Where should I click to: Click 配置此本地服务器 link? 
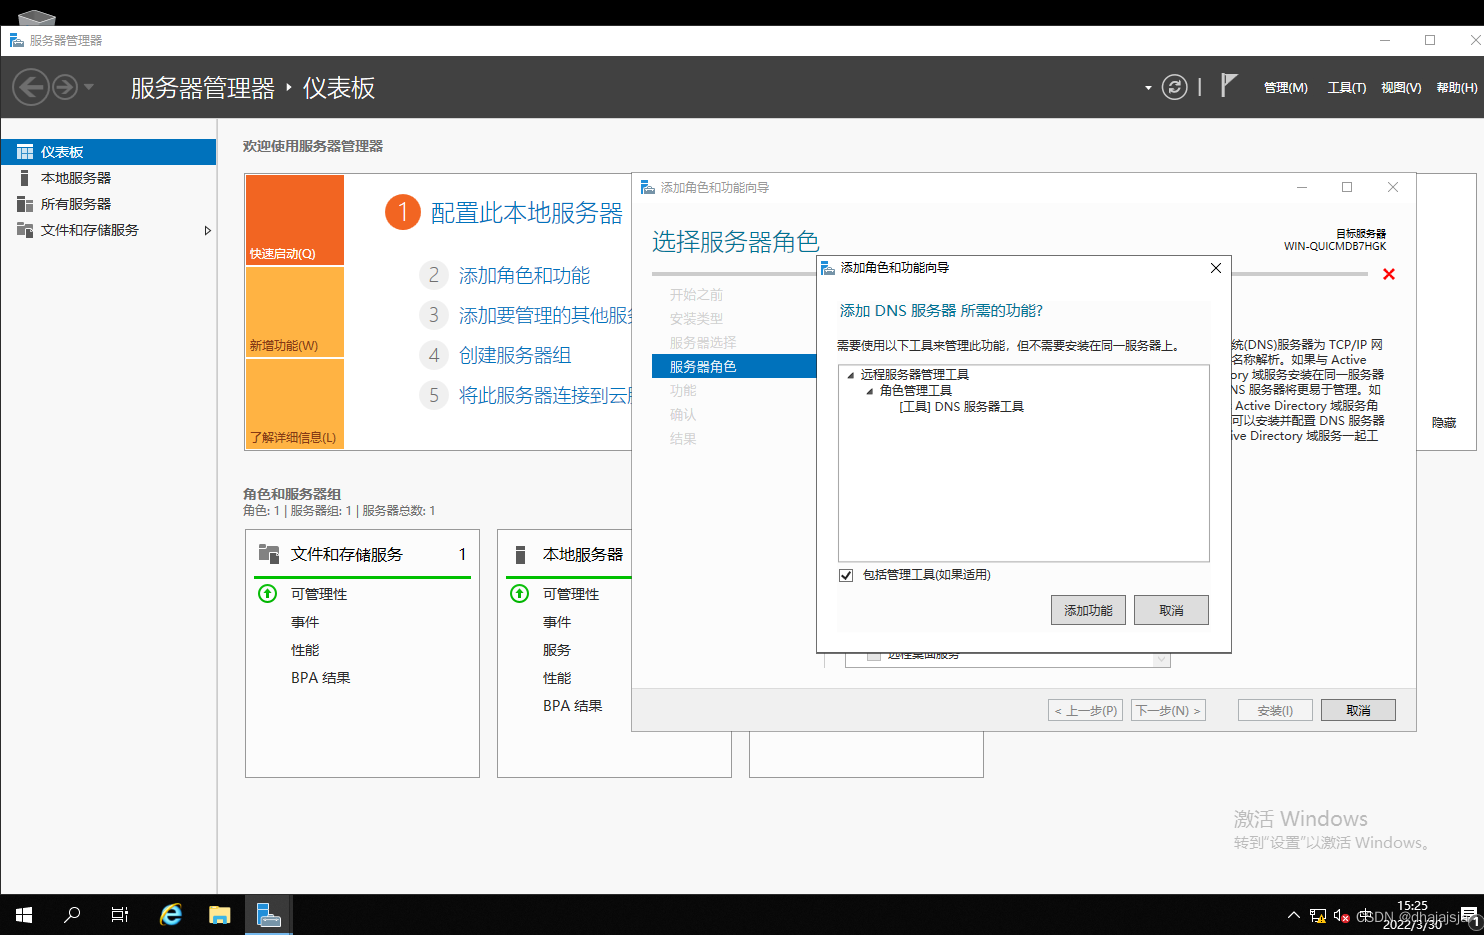[x=527, y=213]
